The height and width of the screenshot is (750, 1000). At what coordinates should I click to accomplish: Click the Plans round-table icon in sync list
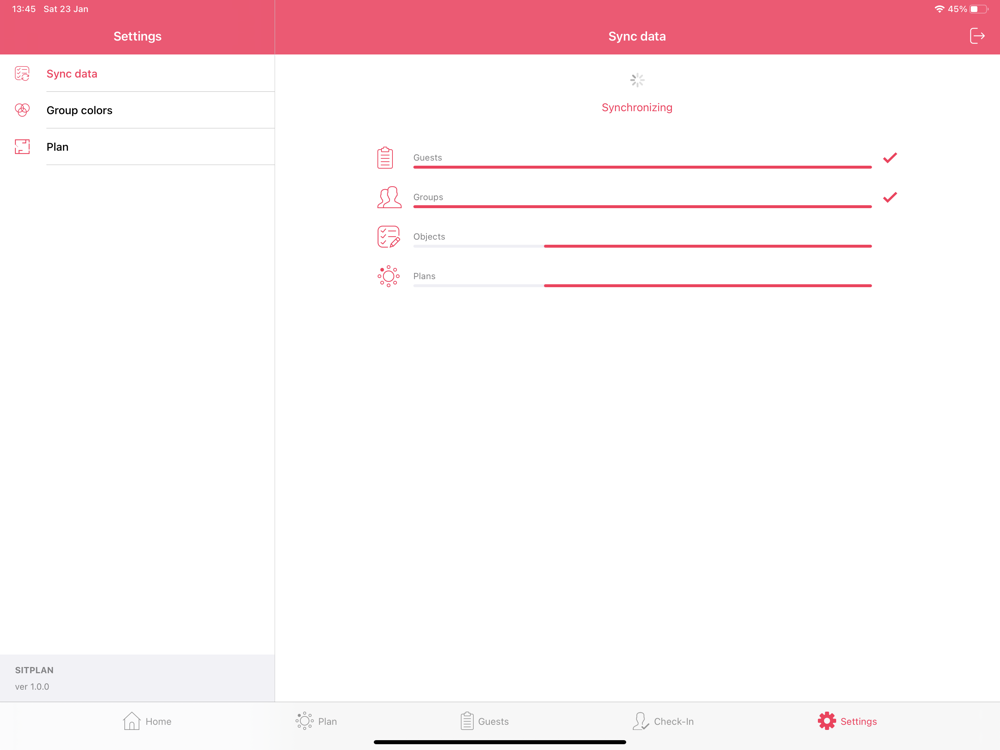388,276
